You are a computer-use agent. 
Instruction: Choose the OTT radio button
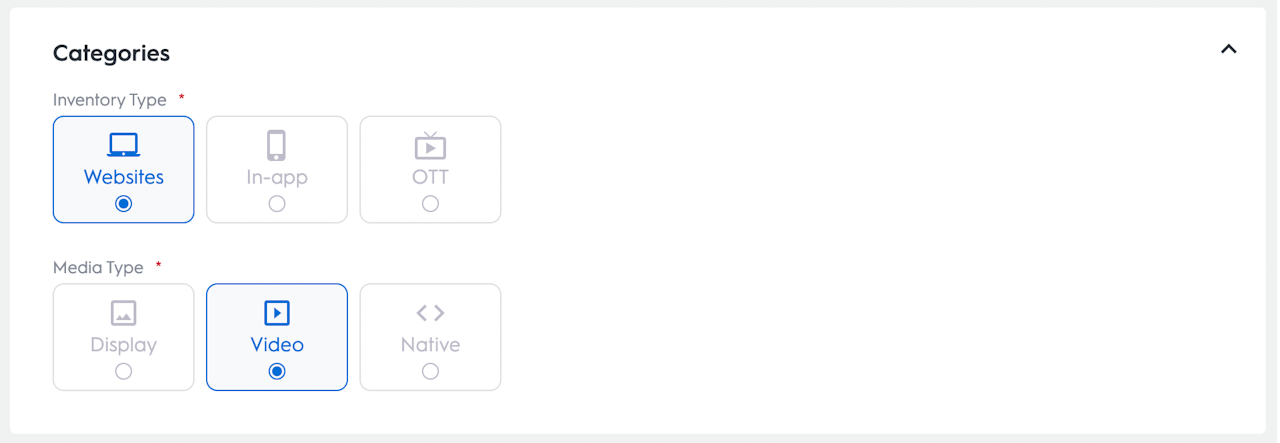pos(430,204)
